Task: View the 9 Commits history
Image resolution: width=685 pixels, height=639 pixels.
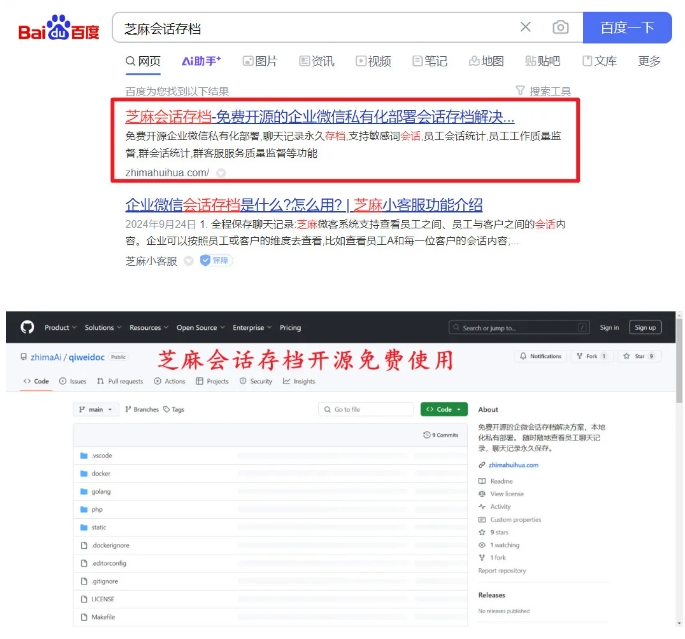Action: point(441,435)
